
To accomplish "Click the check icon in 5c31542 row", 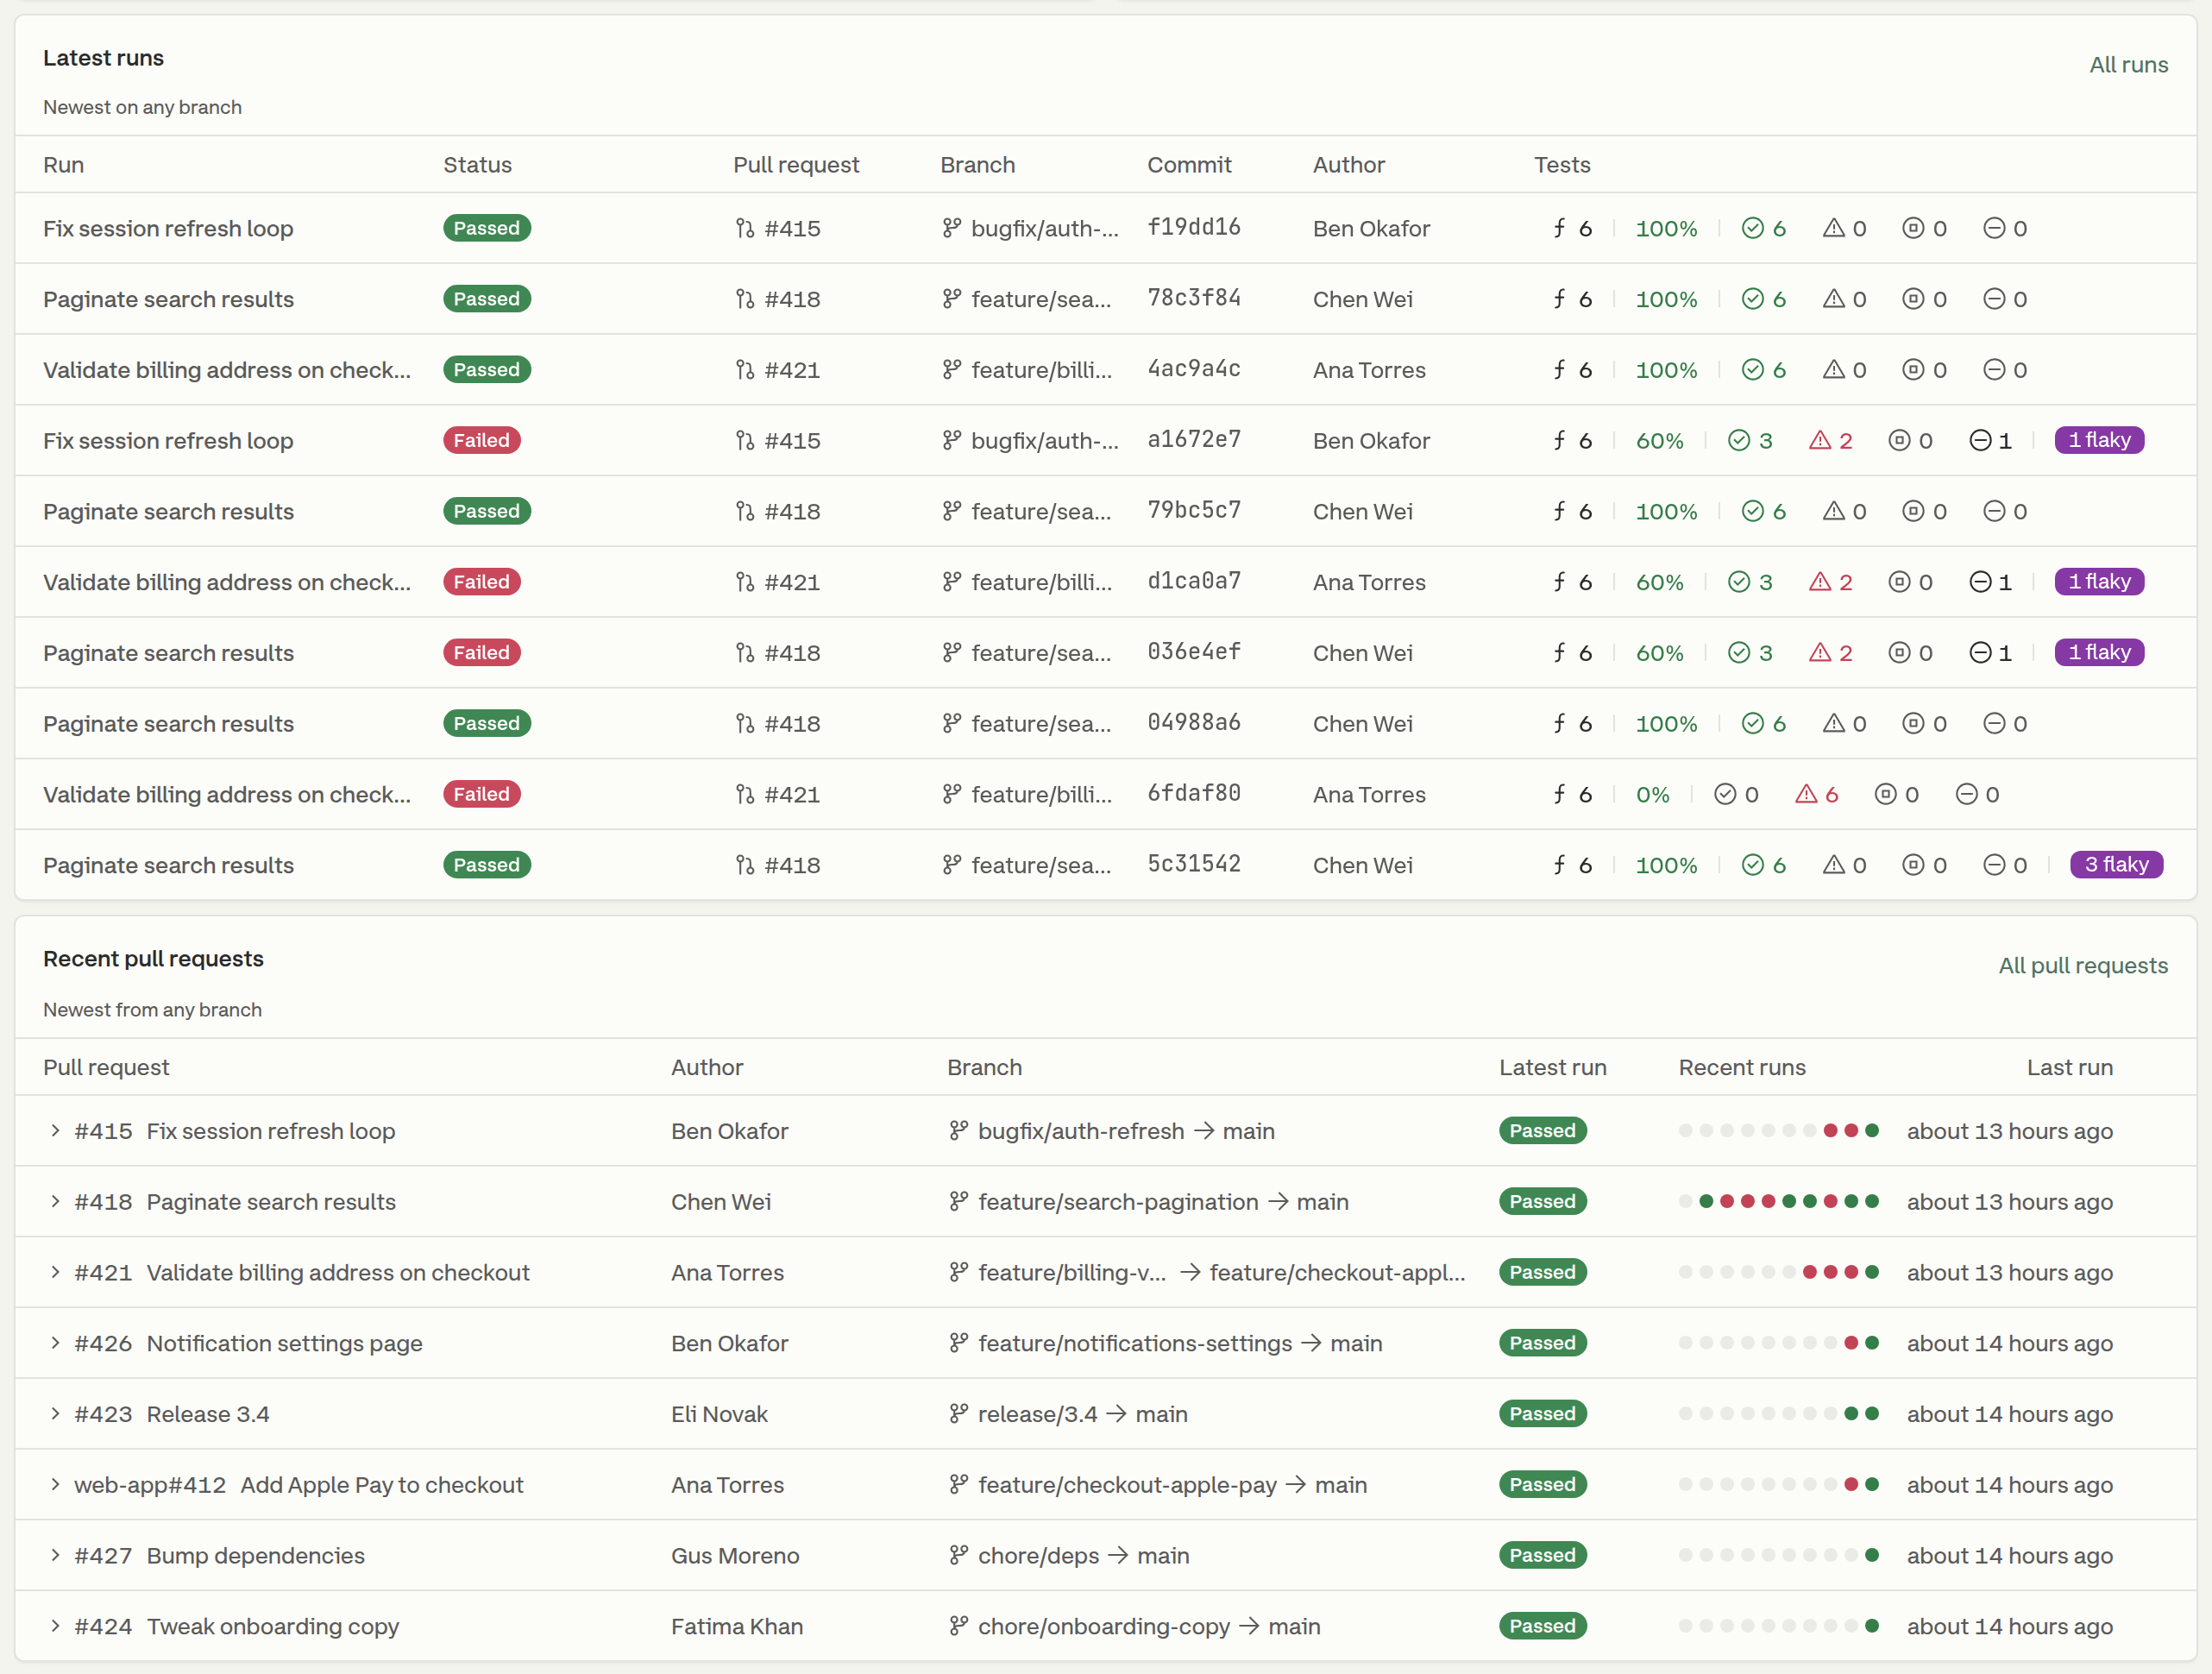I will [x=1752, y=864].
